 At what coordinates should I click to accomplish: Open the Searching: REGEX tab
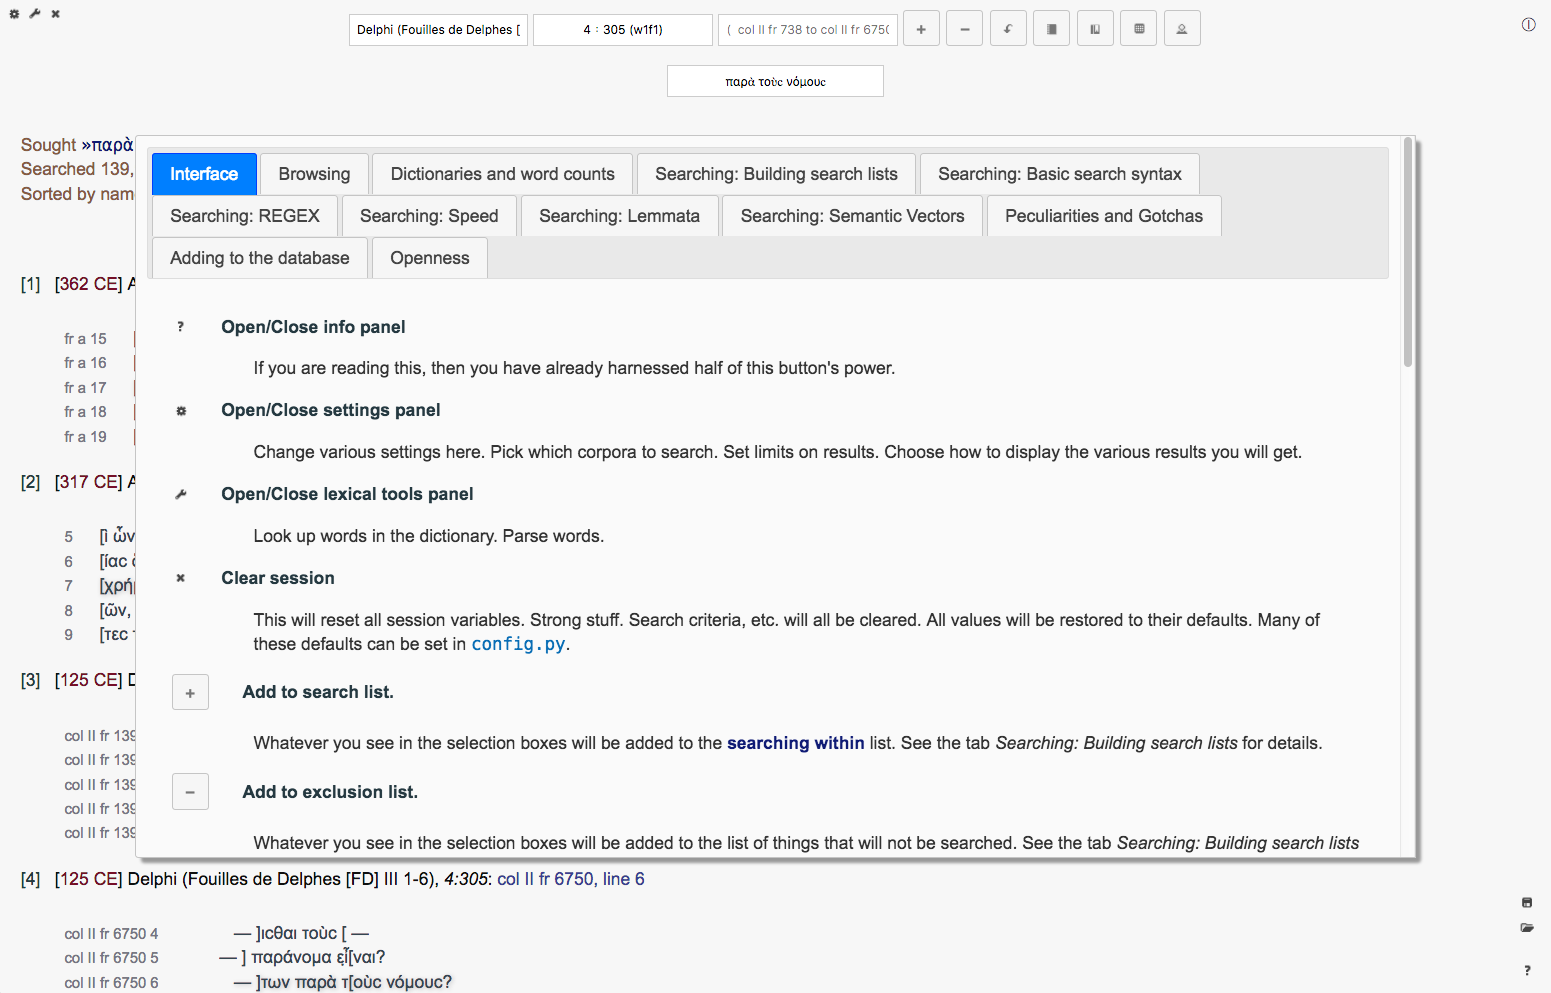coord(245,216)
